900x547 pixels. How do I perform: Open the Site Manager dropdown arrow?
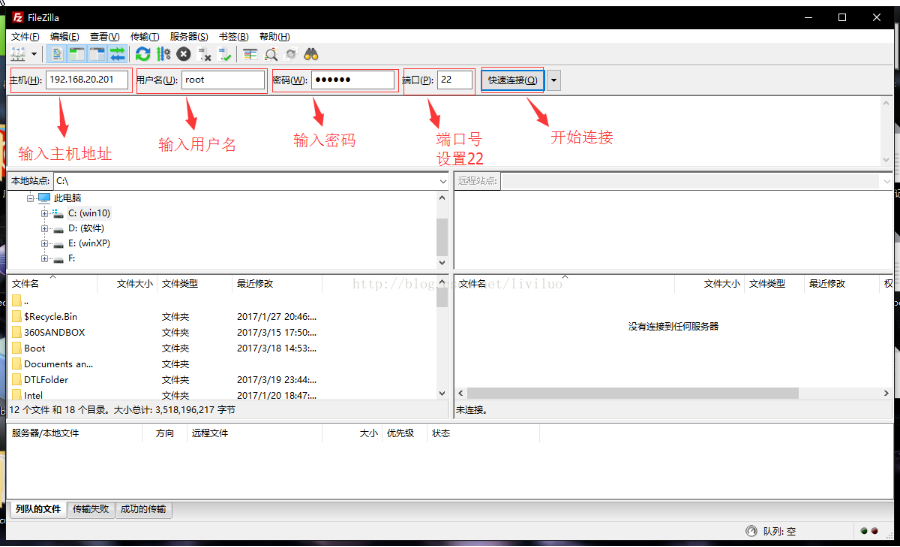(x=34, y=55)
